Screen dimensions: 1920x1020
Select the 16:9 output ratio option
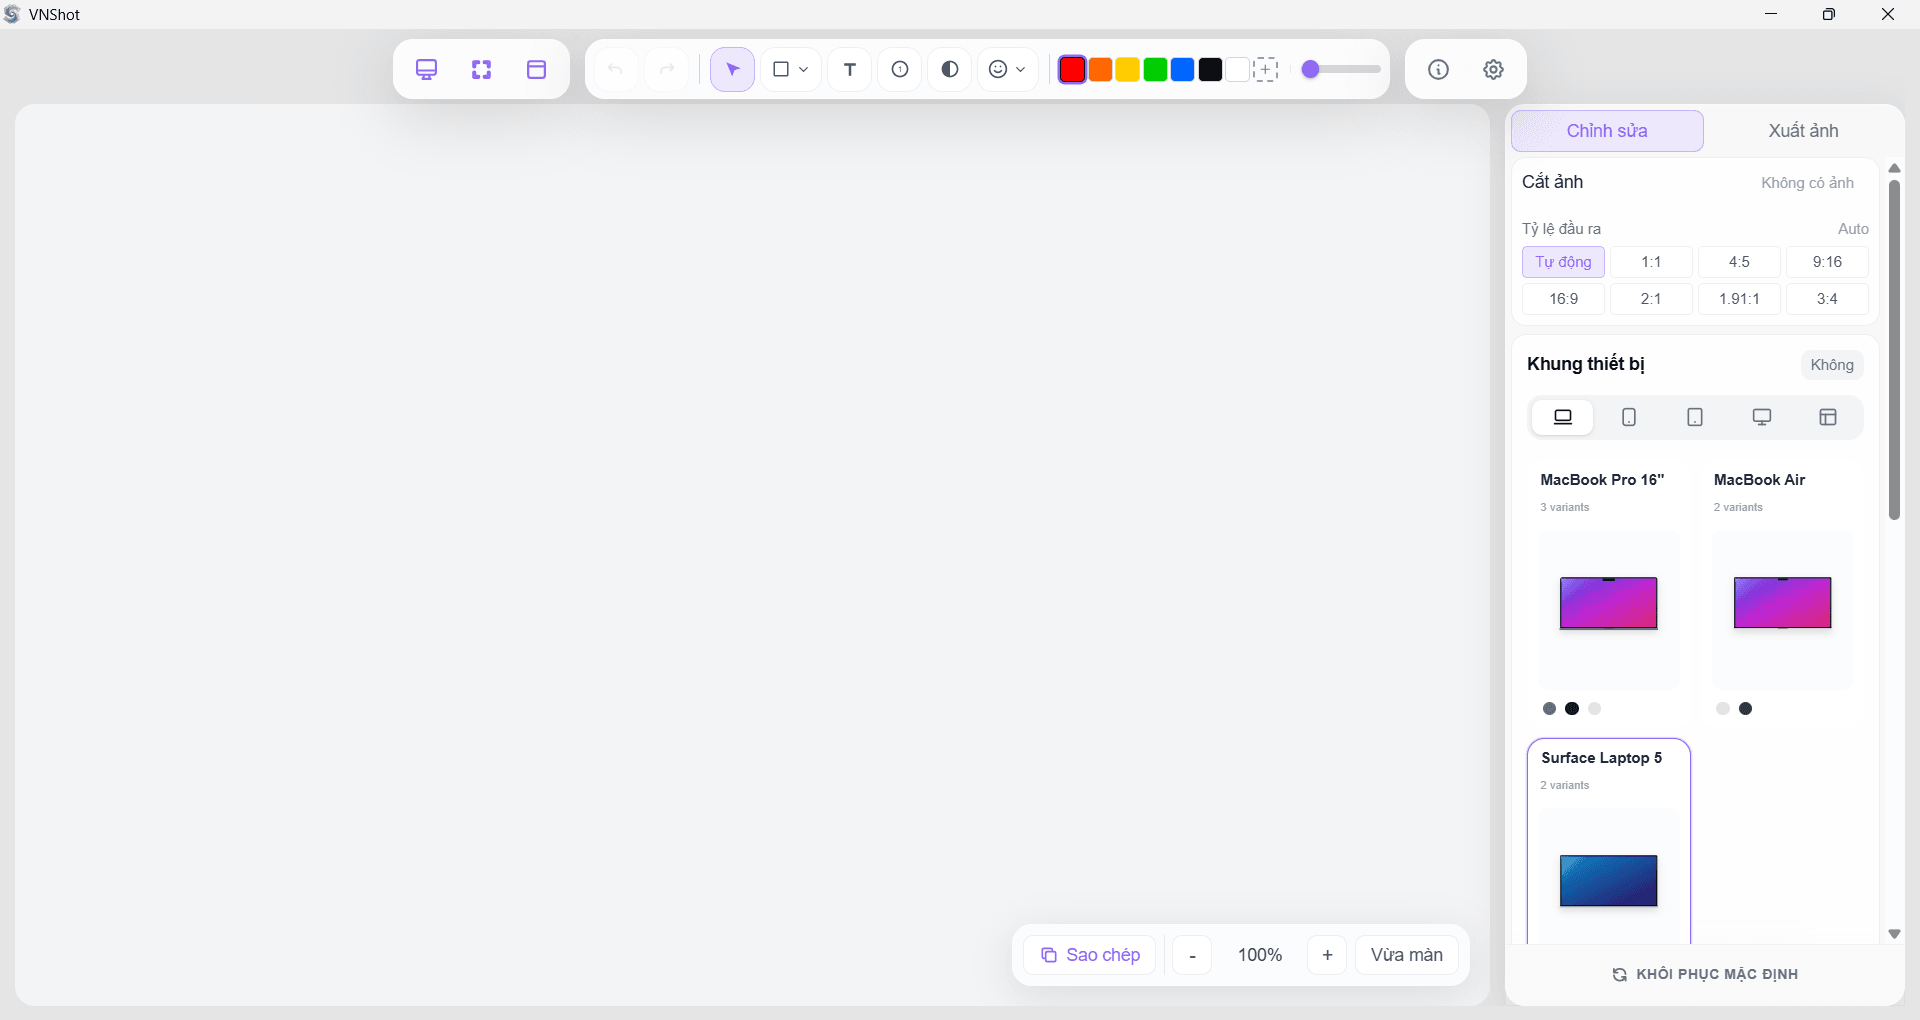[1563, 299]
